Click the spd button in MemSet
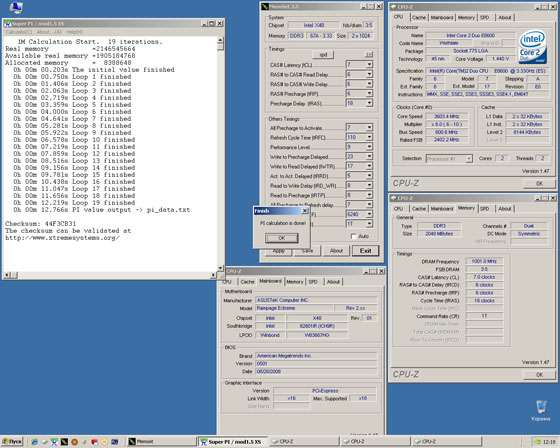560x448 pixels. 323,55
